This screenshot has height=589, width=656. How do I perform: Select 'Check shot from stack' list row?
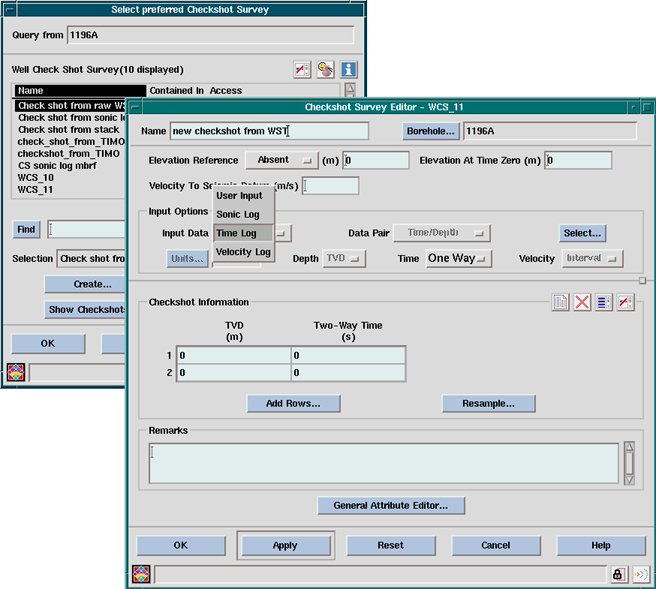click(x=70, y=130)
